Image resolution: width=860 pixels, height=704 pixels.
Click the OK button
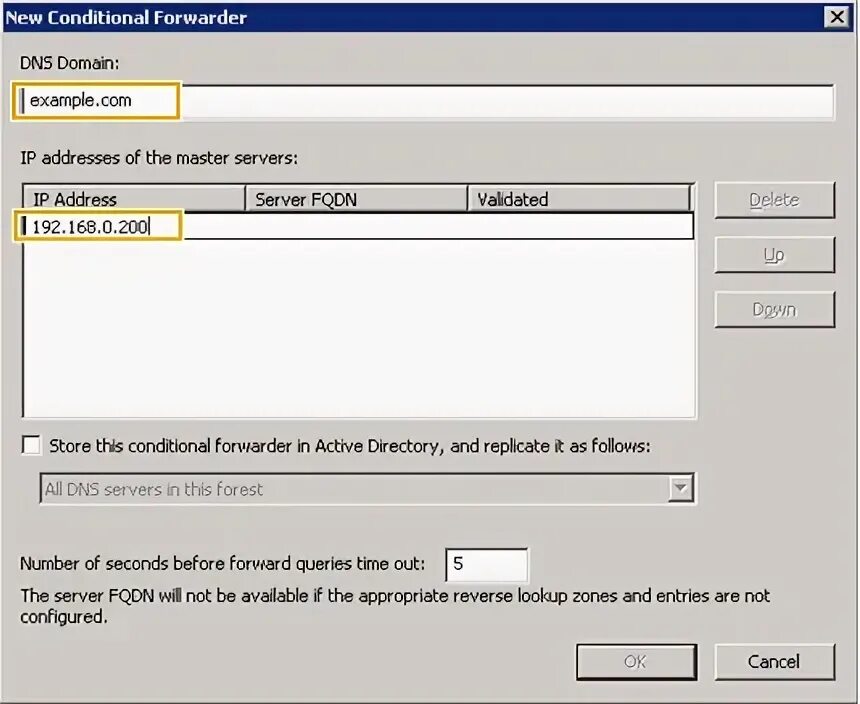click(x=636, y=662)
